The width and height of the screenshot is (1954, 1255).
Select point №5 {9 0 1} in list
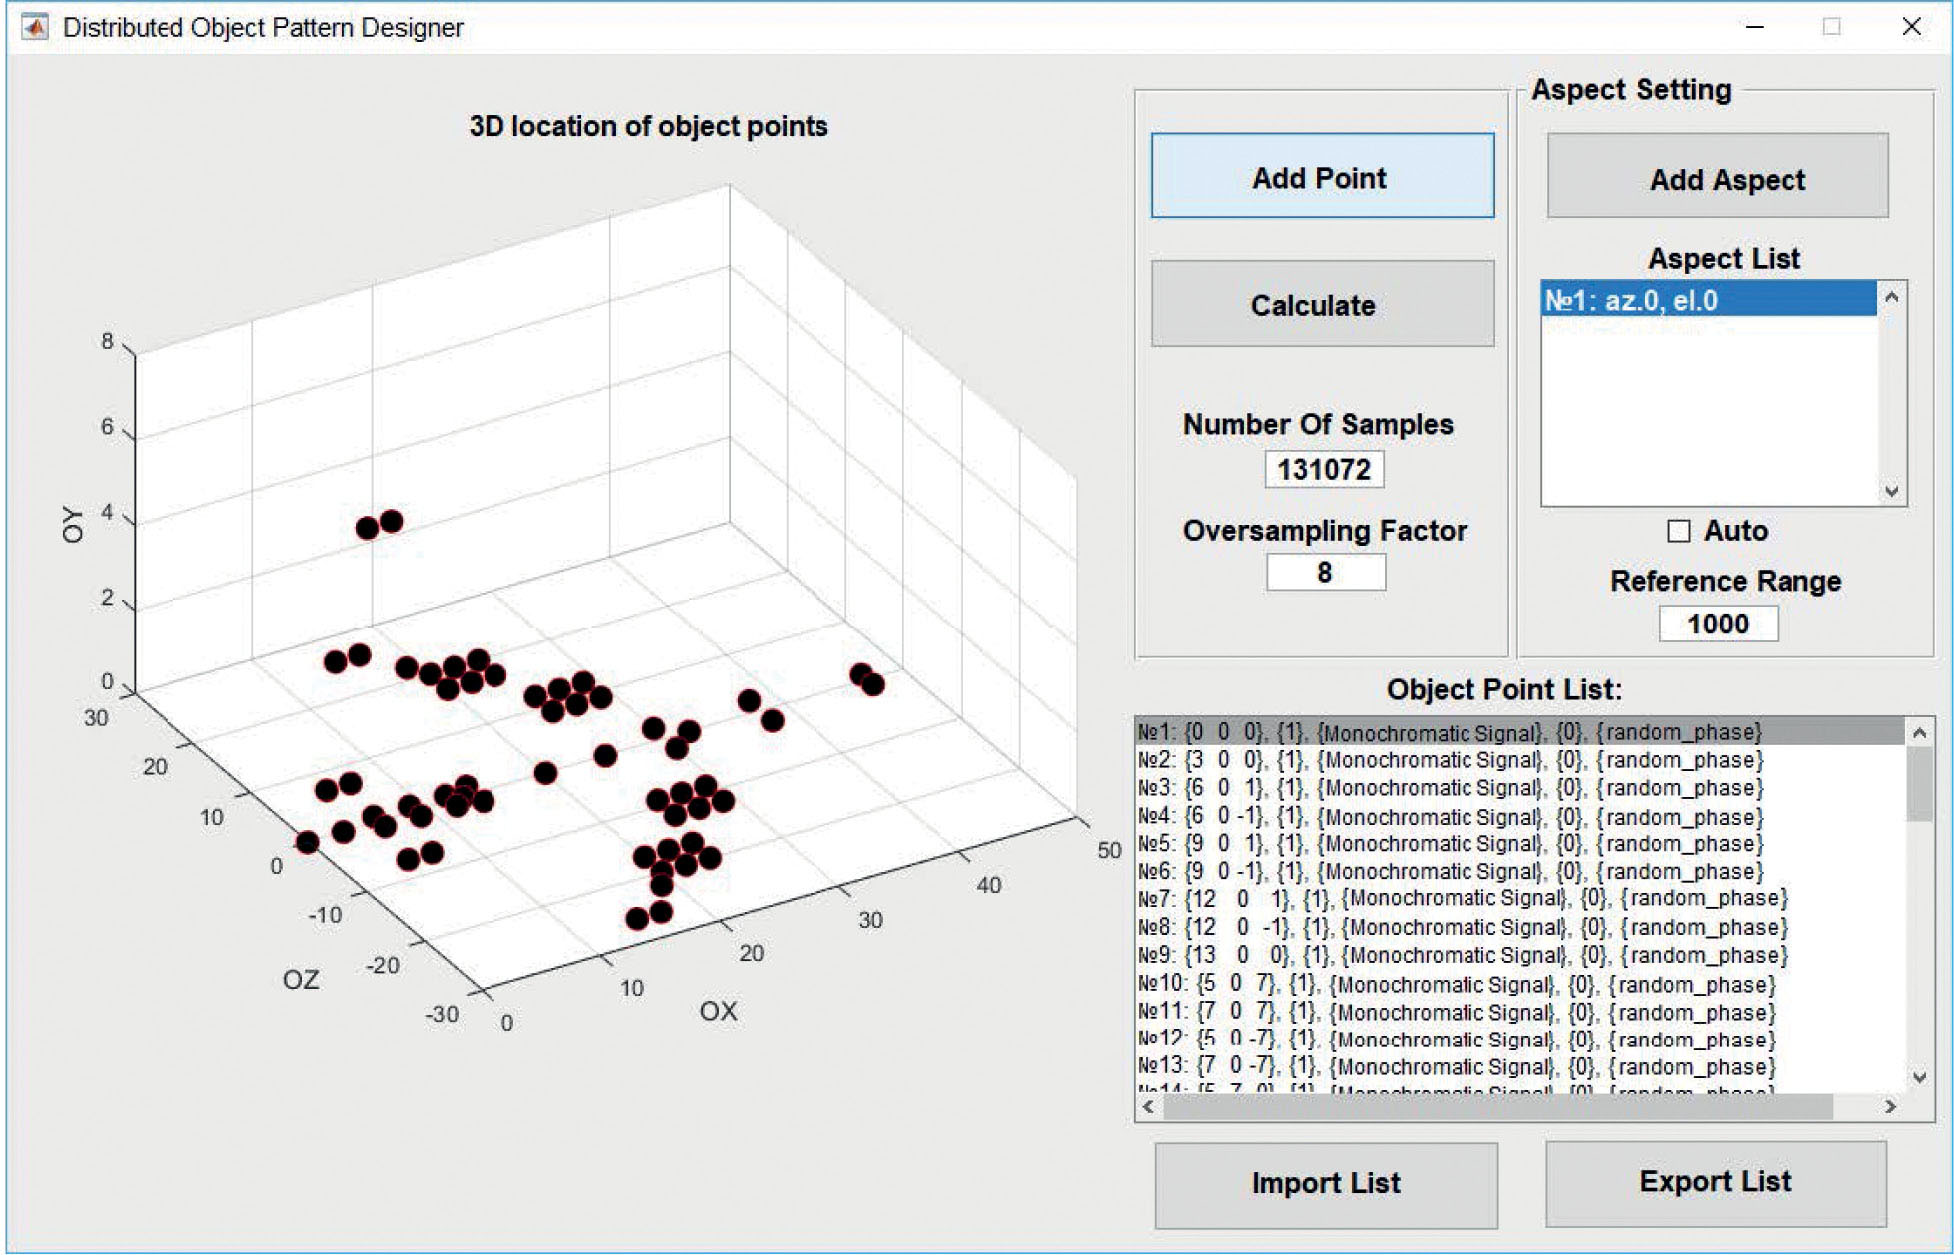[x=1450, y=844]
